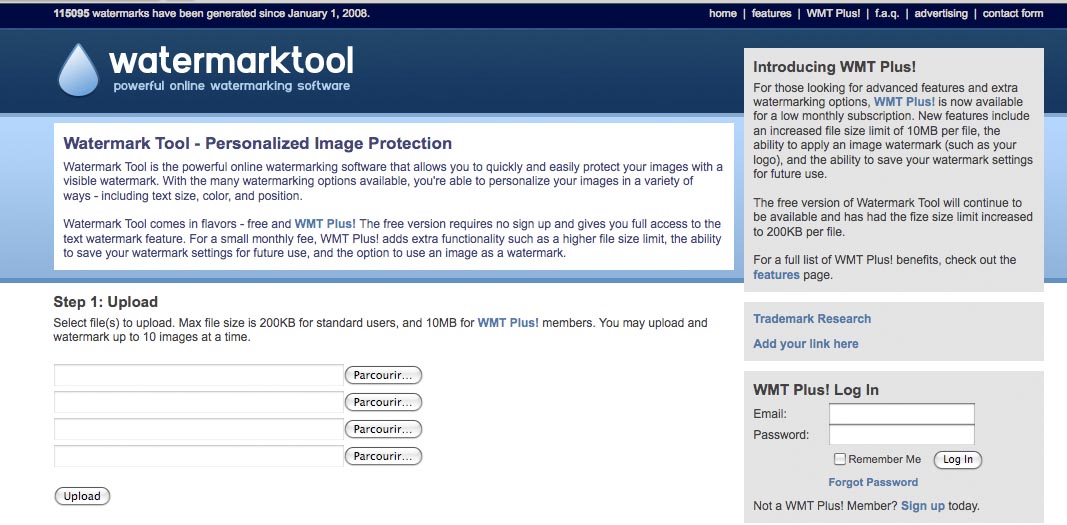The height and width of the screenshot is (525, 1067).
Task: Click the Add your link here link
Action: click(806, 344)
